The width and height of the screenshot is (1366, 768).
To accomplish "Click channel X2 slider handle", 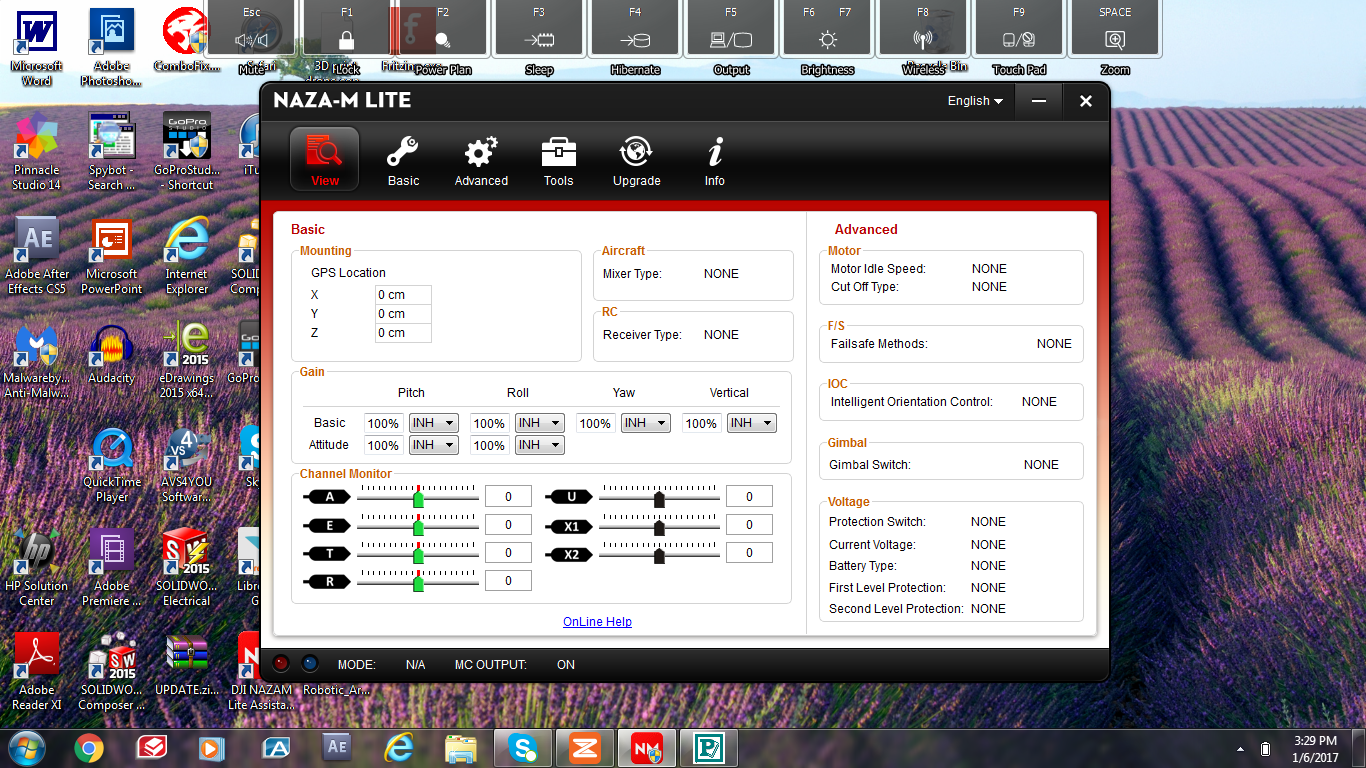I will coord(659,555).
